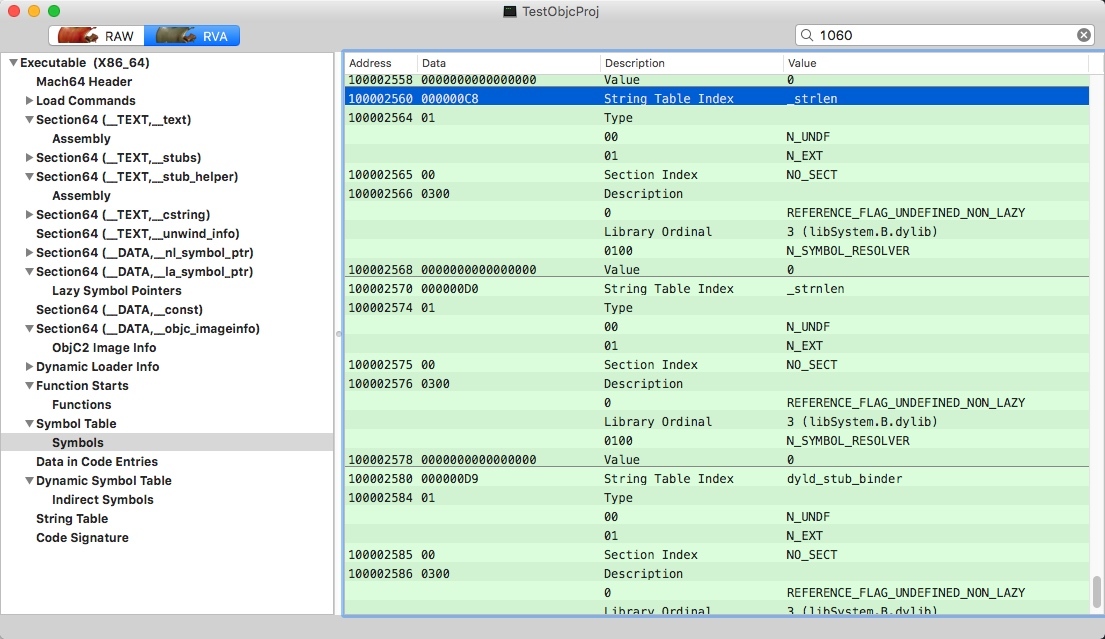Select Section64 (__DATA,__const) in the tree
Image resolution: width=1105 pixels, height=639 pixels.
coord(119,310)
